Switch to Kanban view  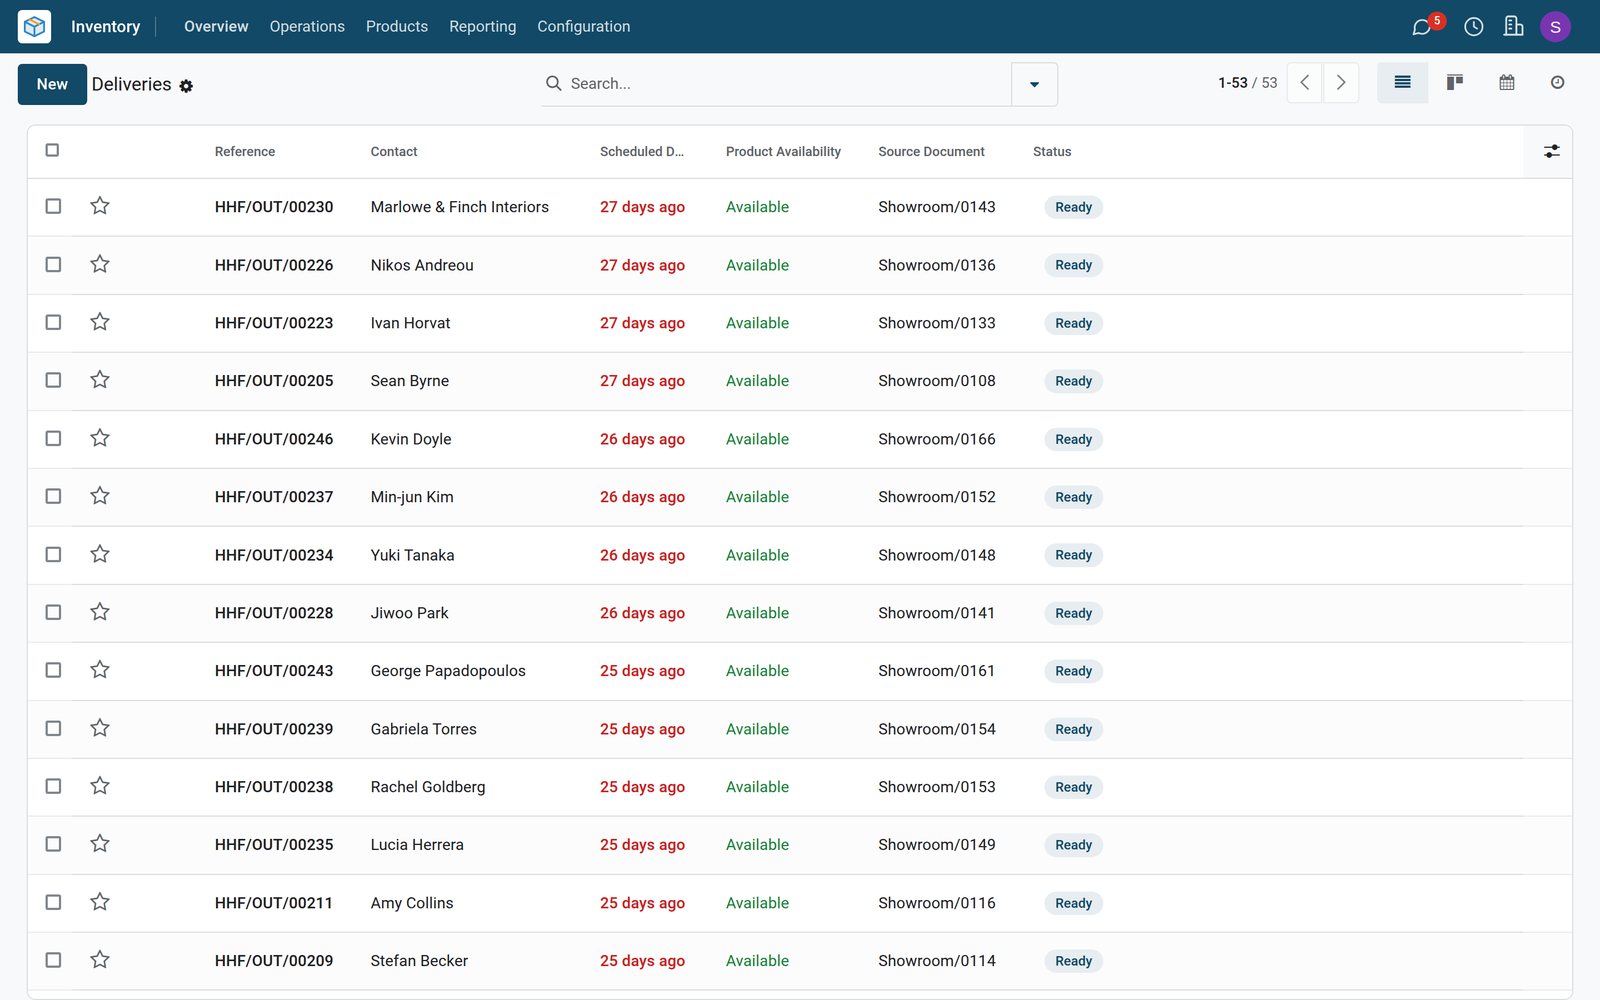[1455, 82]
